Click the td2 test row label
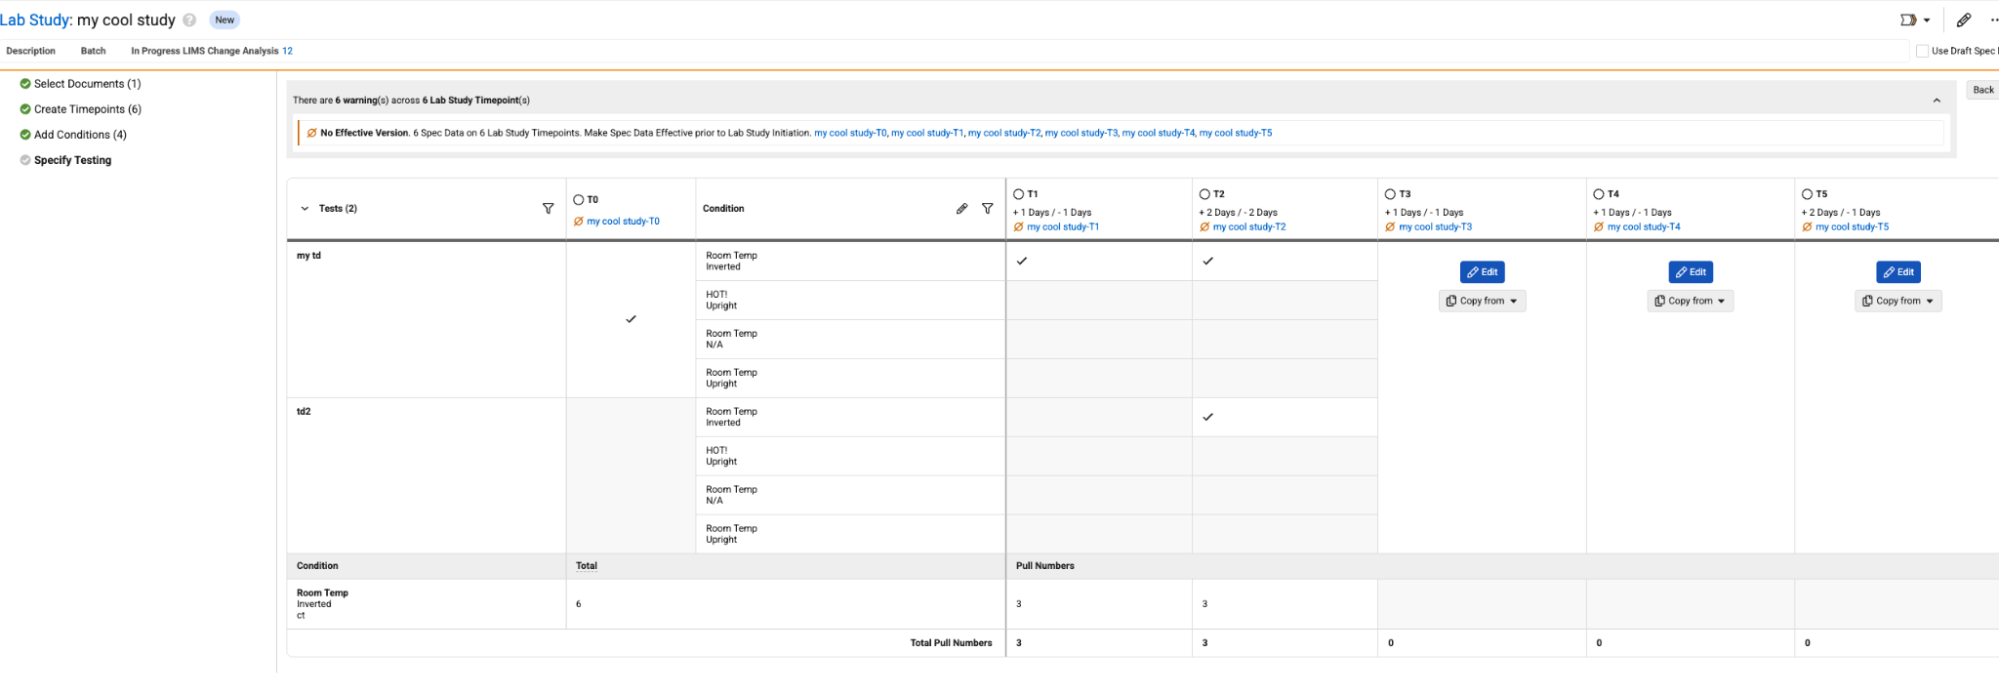Viewport: 1999px width, 674px height. click(x=303, y=412)
